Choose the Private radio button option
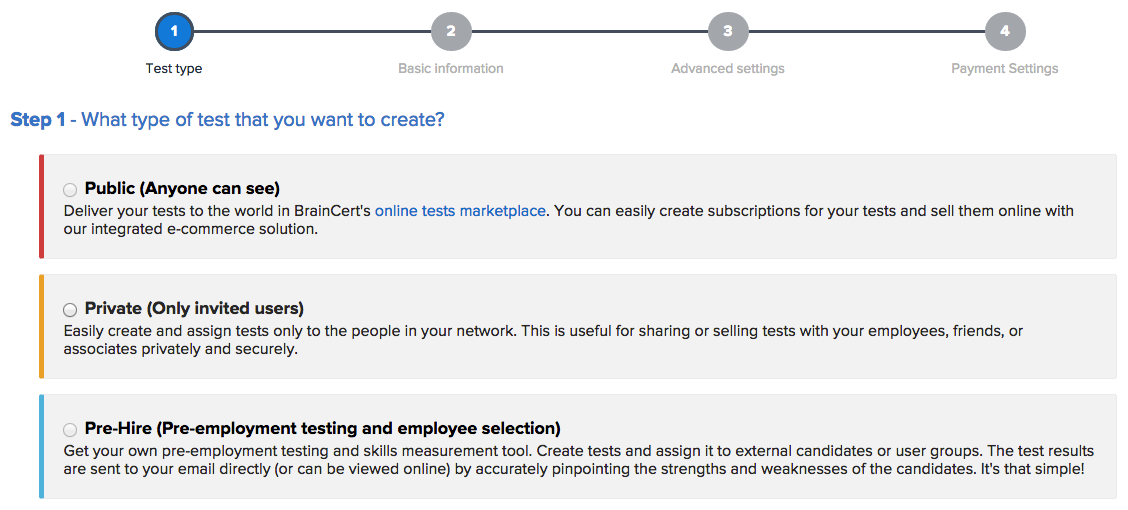 click(x=70, y=310)
